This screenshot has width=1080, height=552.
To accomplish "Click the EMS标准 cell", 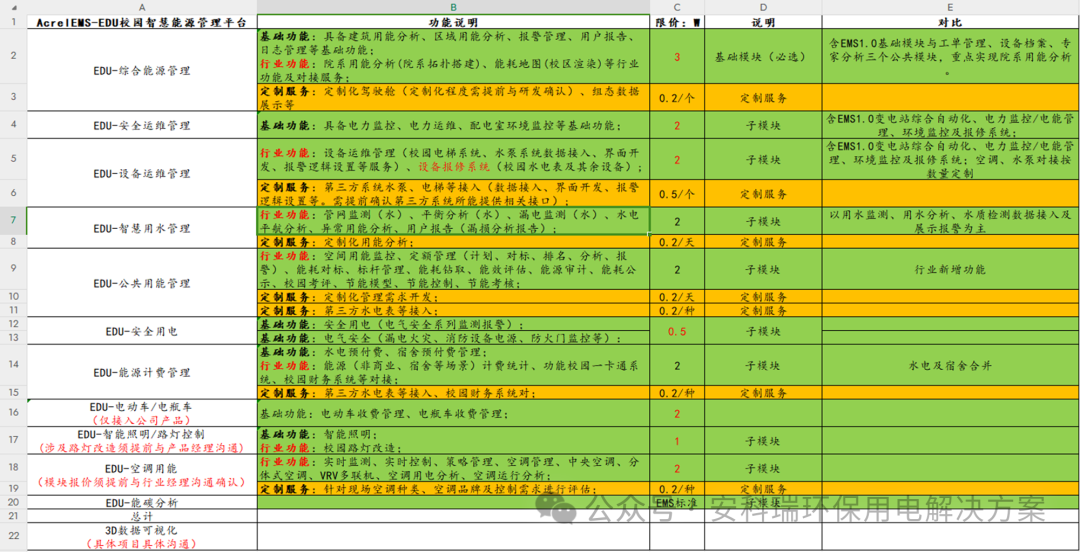I will pos(677,502).
